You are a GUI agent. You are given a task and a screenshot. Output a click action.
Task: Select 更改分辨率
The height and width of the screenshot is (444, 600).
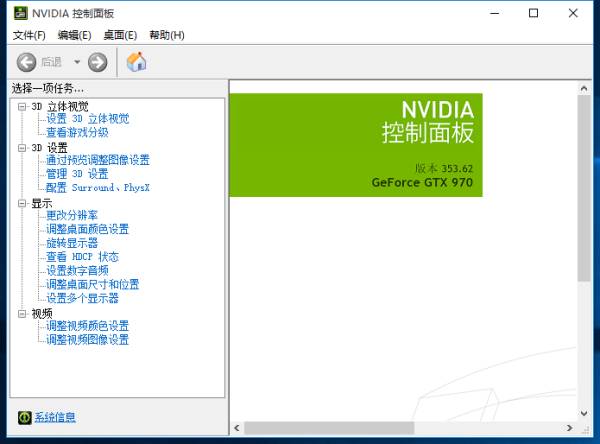click(x=72, y=215)
